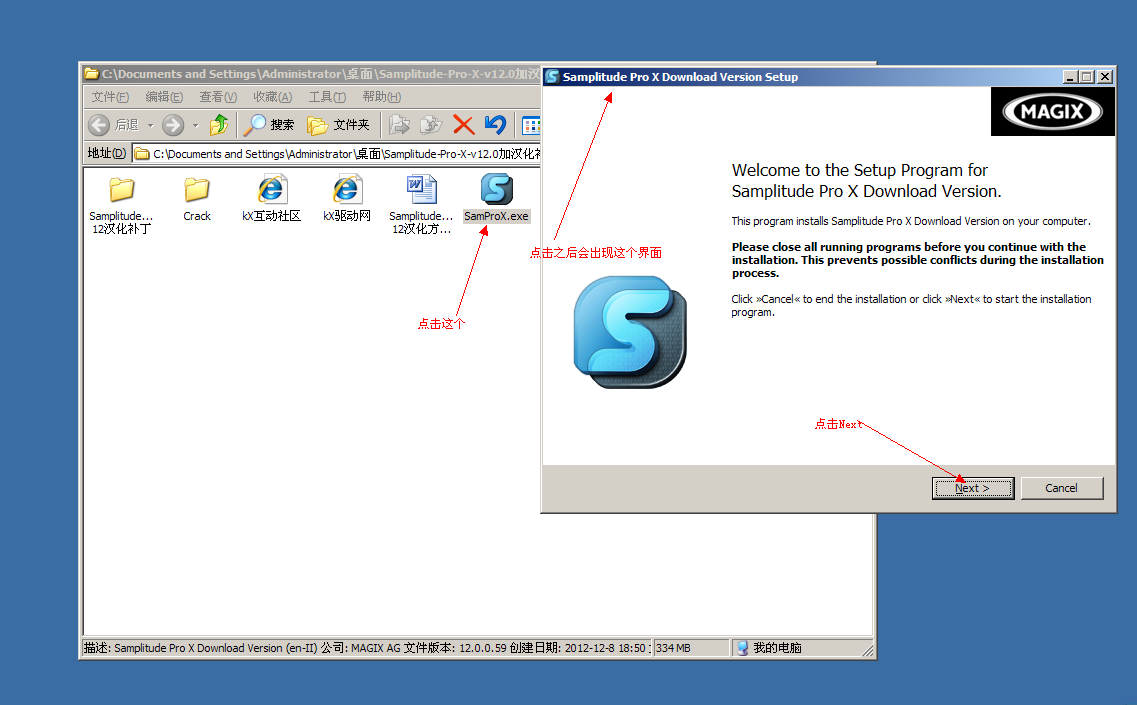This screenshot has height=705, width=1137.
Task: Click the Back (后退) arrow button in Explorer
Action: pos(99,125)
